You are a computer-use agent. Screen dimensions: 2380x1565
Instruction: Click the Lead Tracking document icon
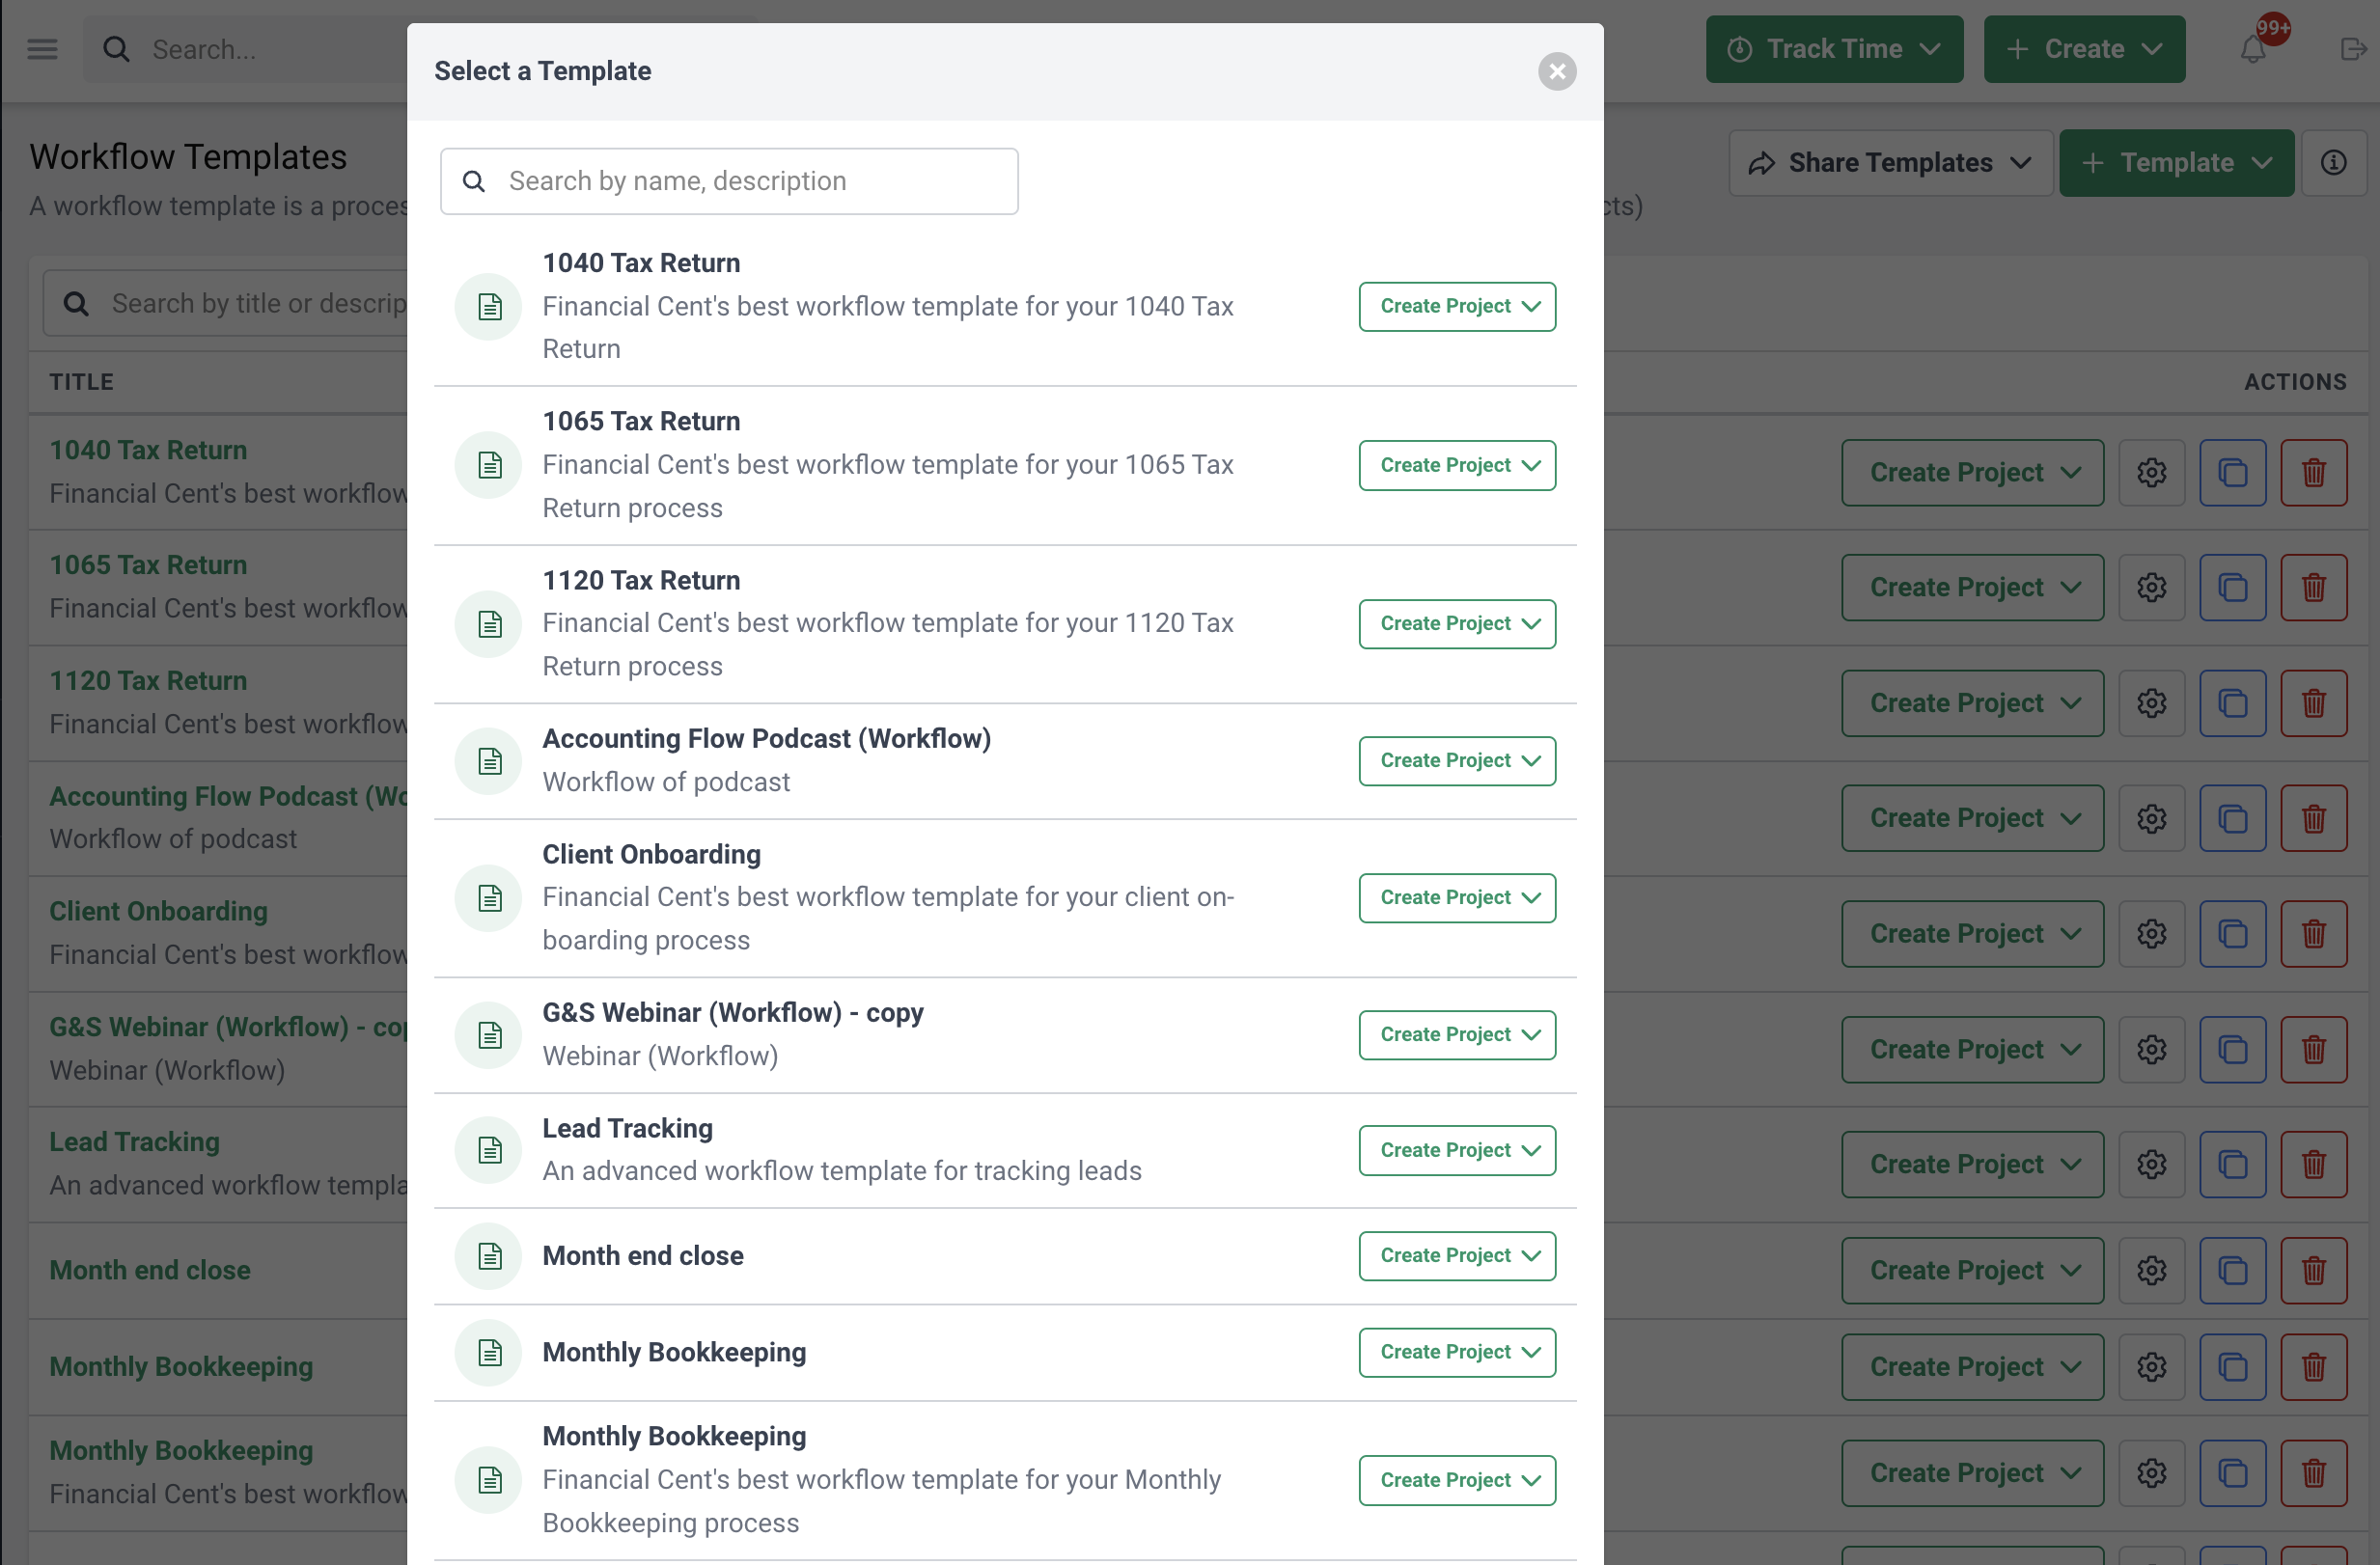tap(488, 1150)
